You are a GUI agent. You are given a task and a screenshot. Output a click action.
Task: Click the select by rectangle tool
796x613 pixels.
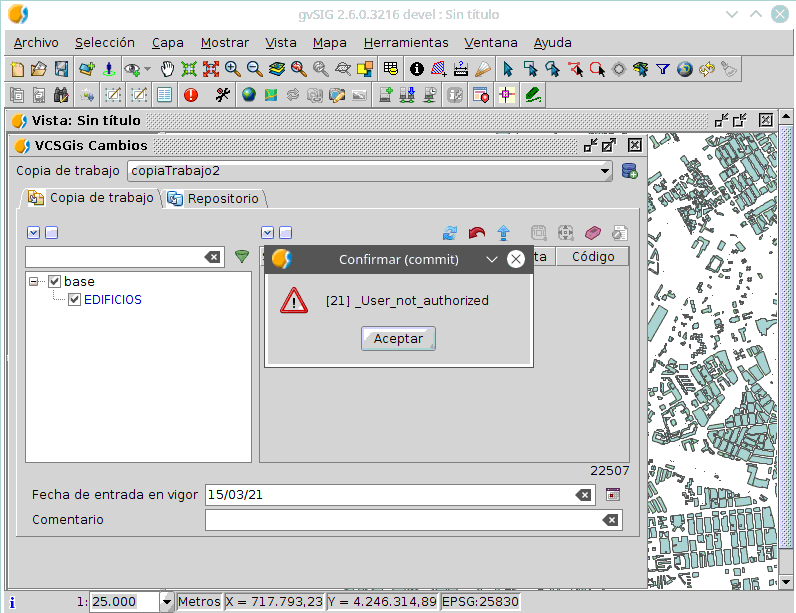coord(531,69)
